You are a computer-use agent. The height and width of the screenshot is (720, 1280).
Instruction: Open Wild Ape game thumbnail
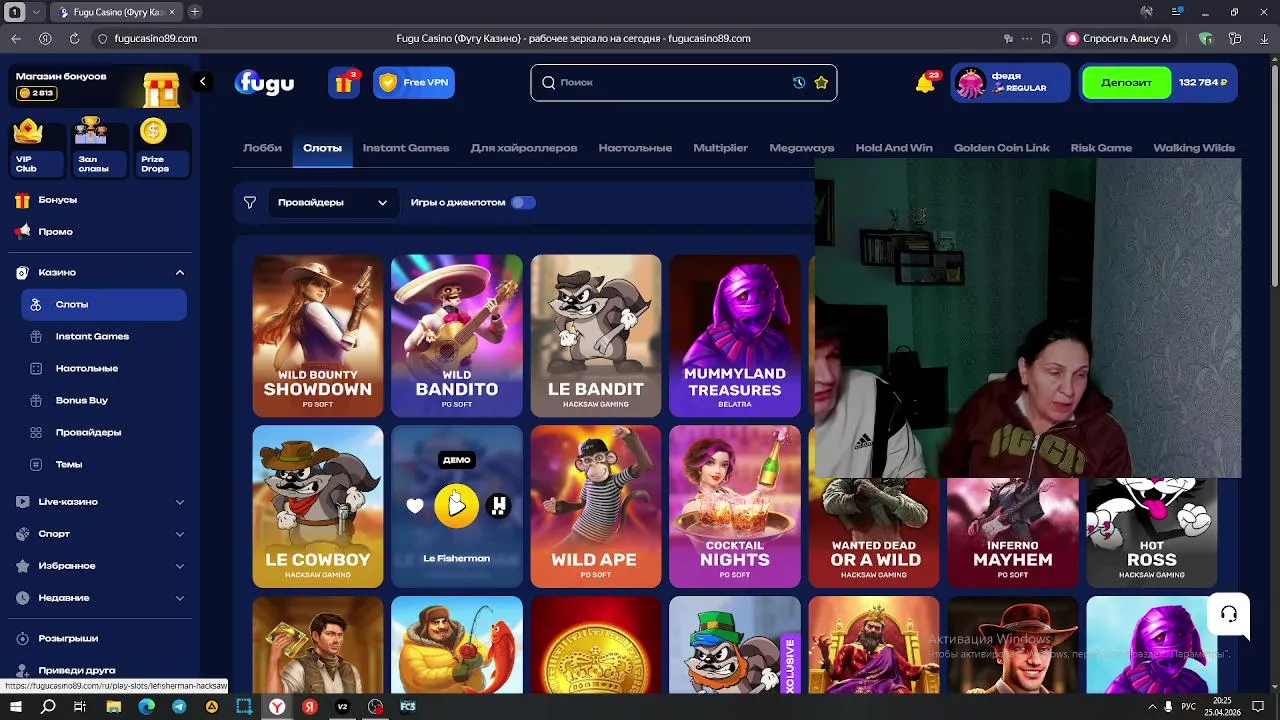click(x=596, y=507)
